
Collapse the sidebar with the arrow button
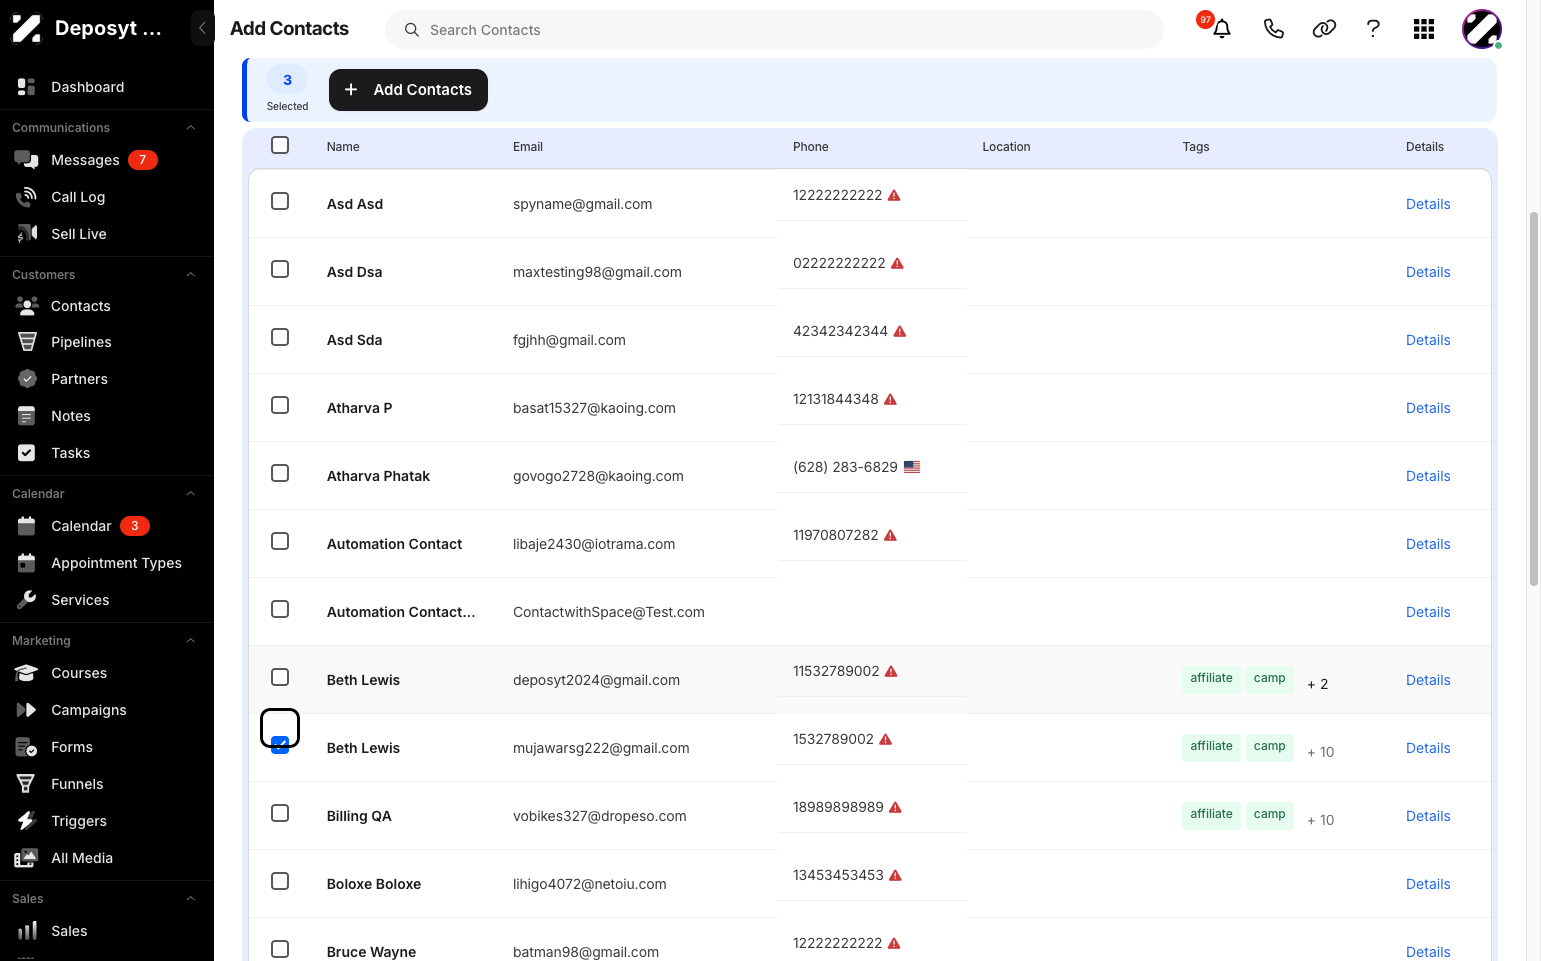point(202,28)
